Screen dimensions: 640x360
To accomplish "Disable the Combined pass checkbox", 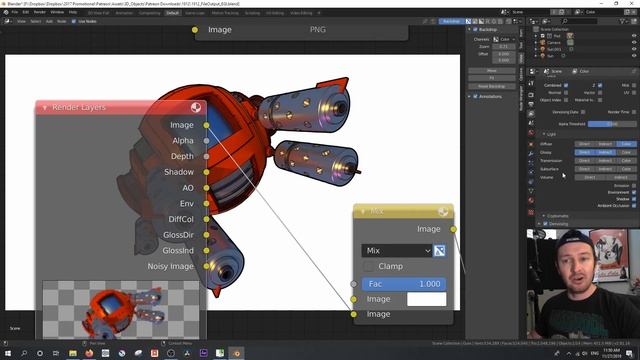I will click(566, 85).
